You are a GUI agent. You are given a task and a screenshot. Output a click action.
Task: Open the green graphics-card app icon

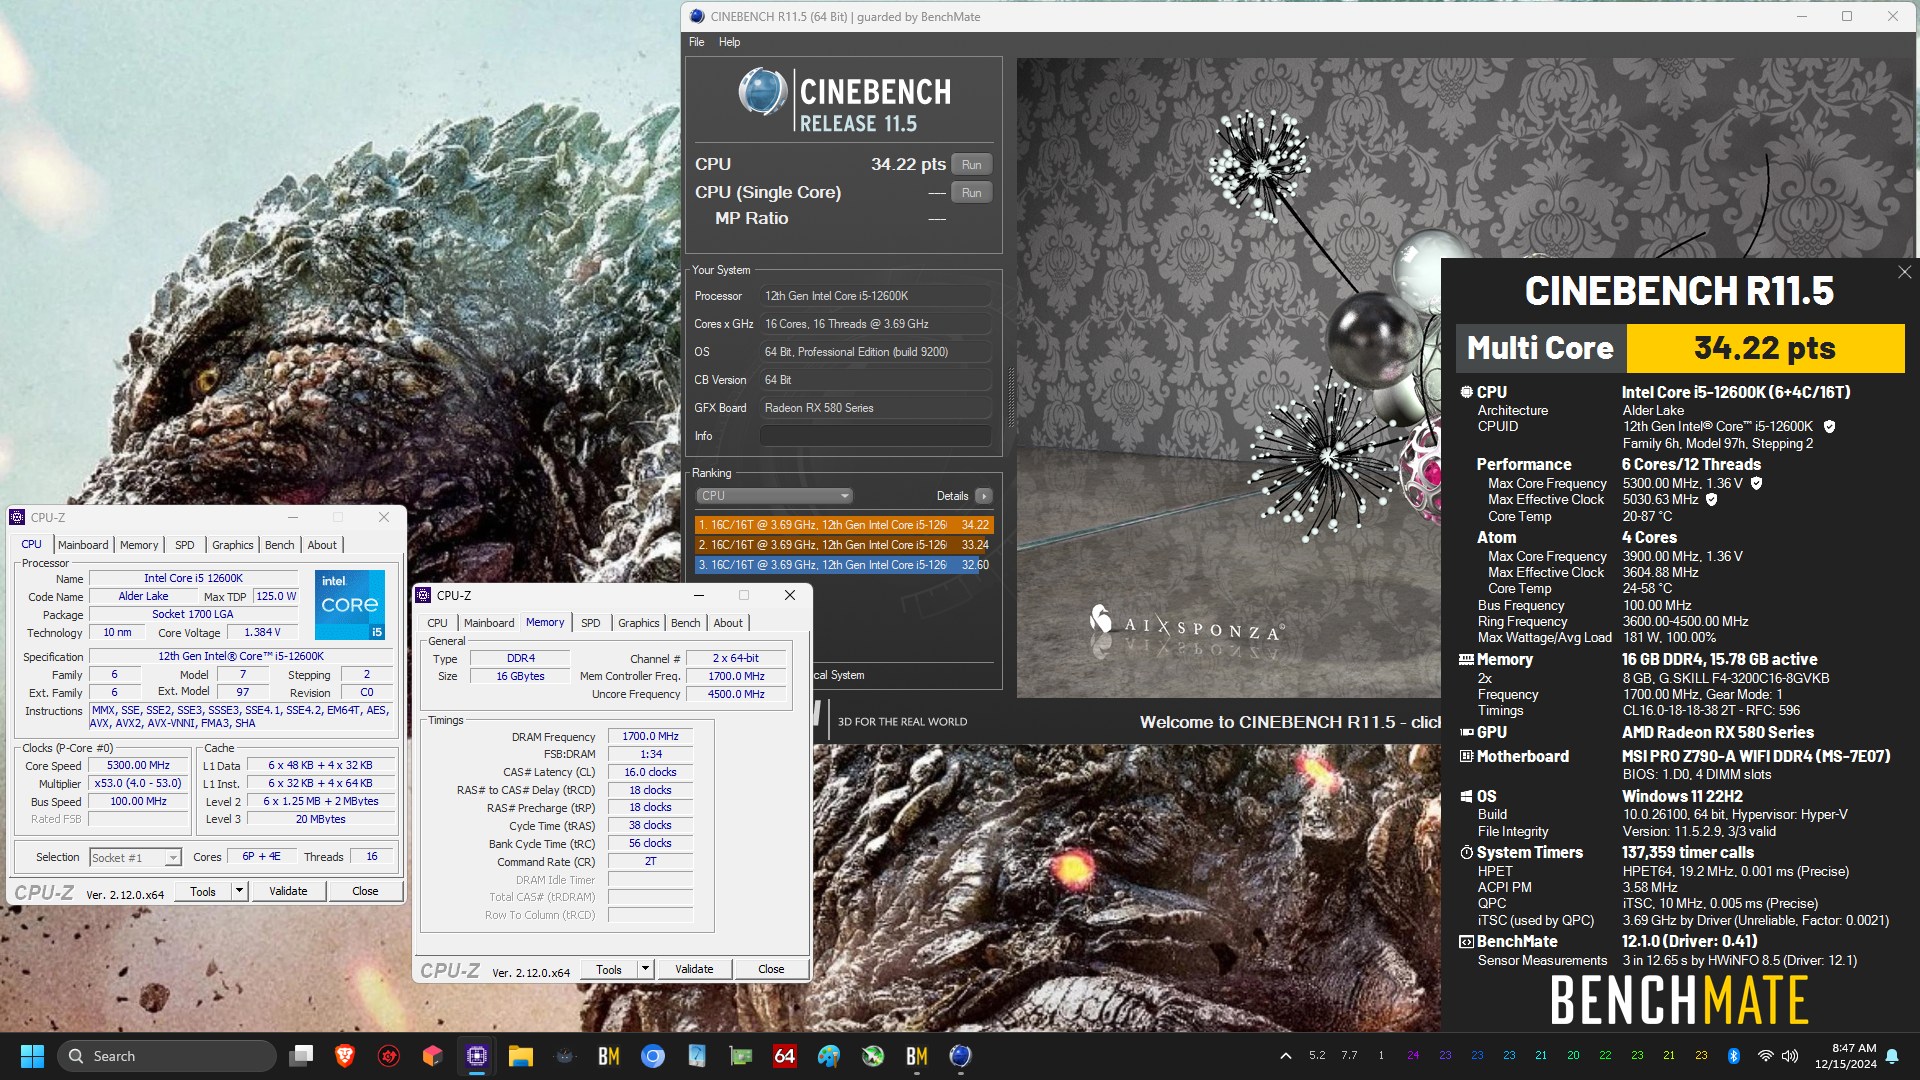click(741, 1056)
